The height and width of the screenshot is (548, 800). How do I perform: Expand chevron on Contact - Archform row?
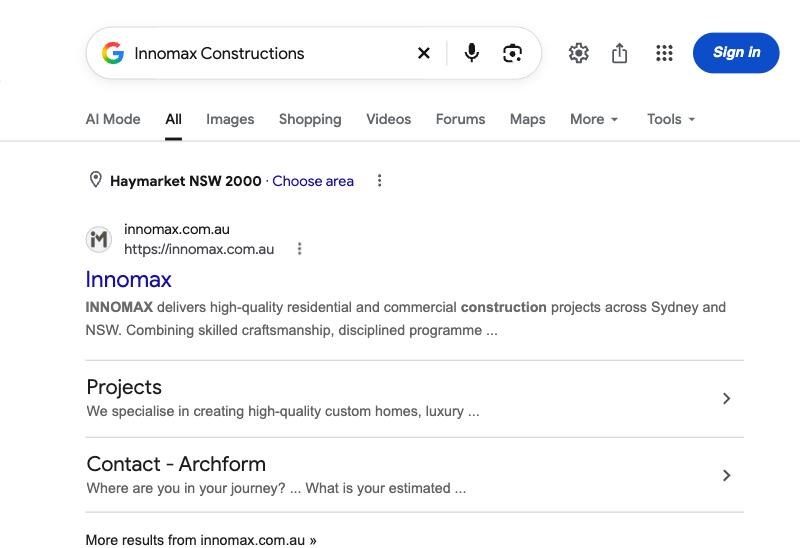727,476
